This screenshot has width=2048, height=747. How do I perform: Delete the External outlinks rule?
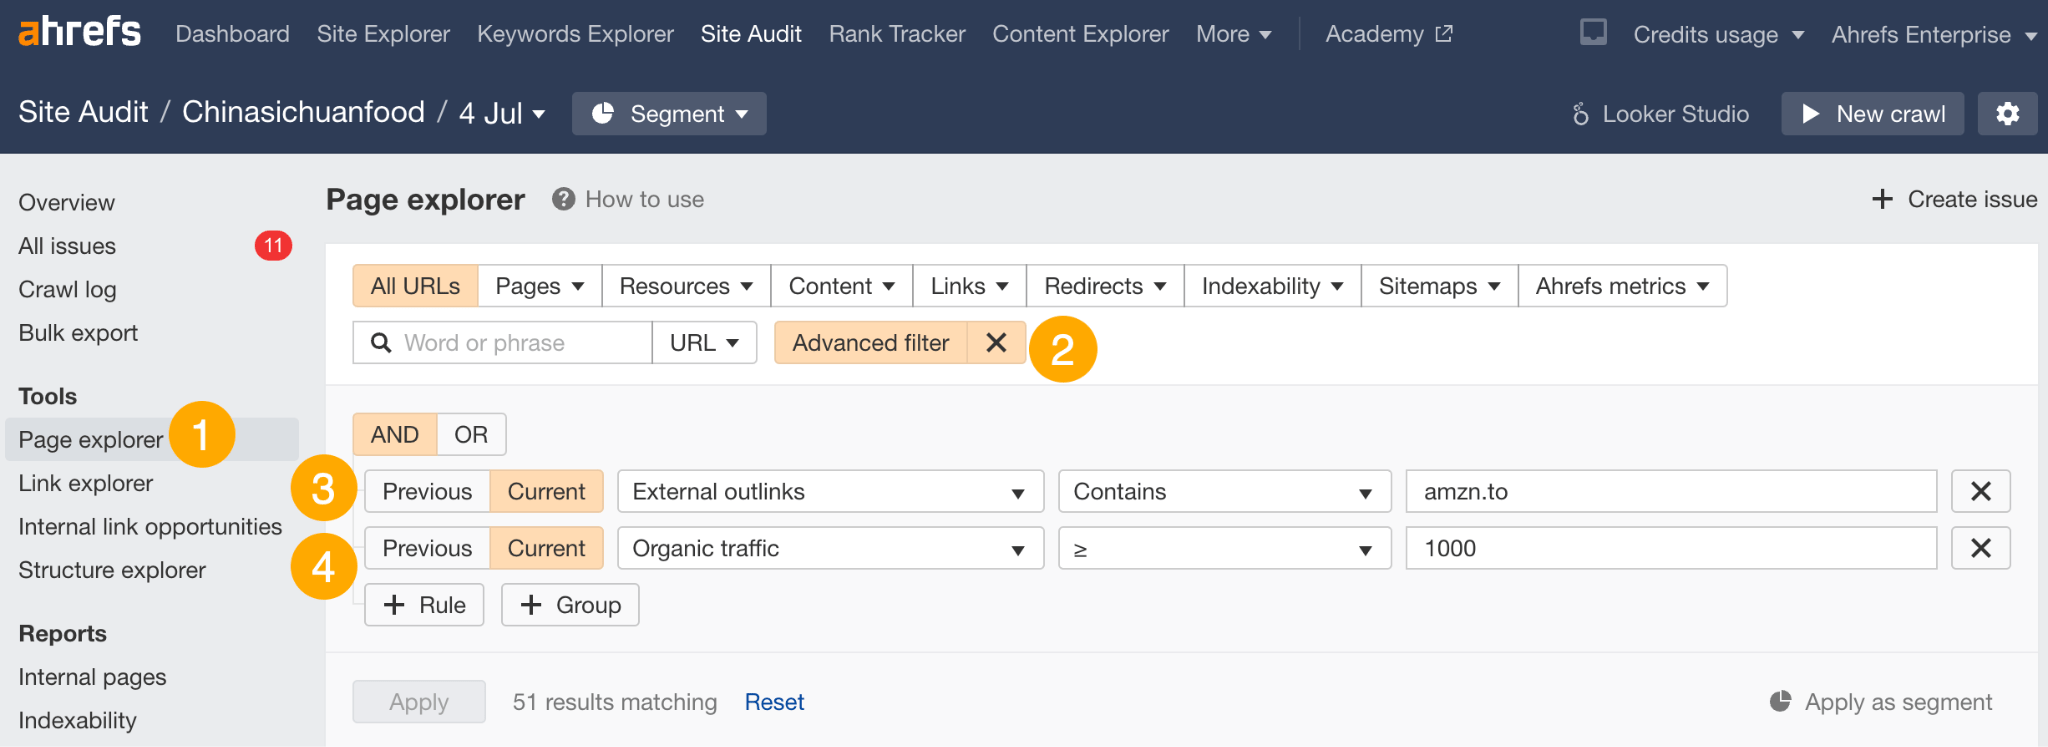pos(1980,491)
